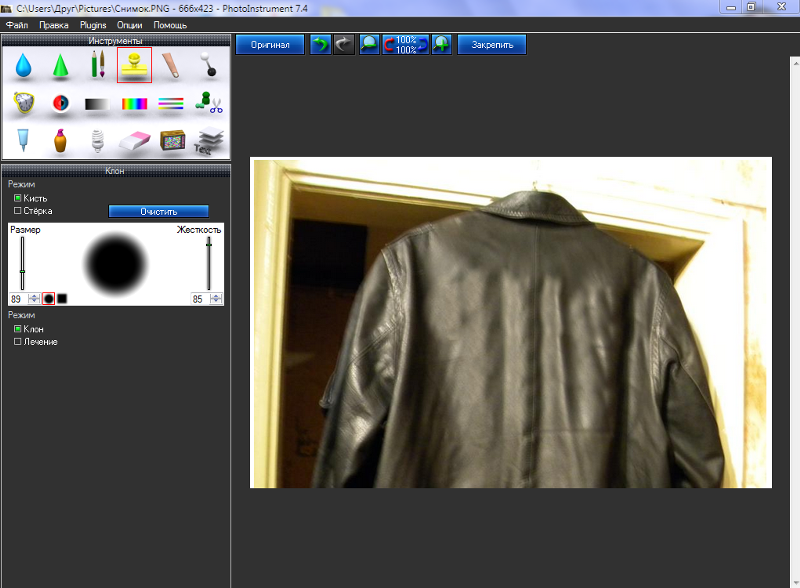Screen dimensions: 800x588
Task: Choose the square brush shape
Action: 62,299
